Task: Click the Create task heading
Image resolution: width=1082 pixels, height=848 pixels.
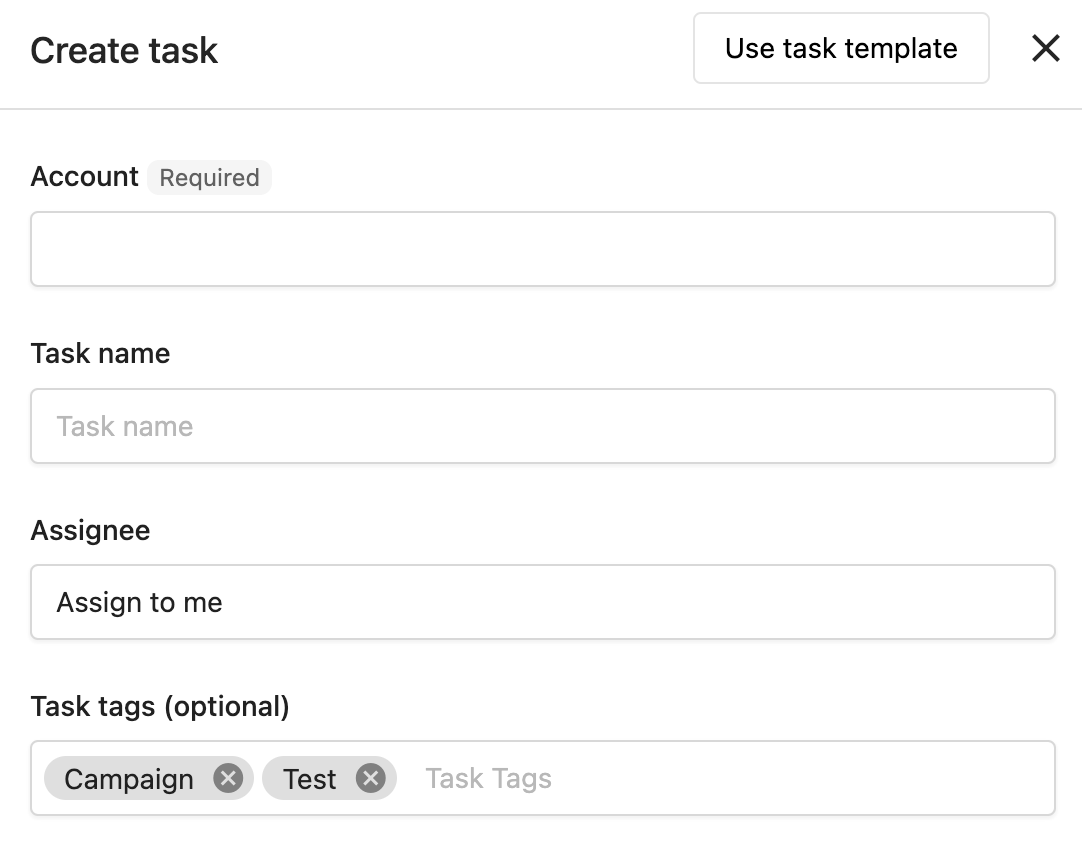Action: pos(124,50)
